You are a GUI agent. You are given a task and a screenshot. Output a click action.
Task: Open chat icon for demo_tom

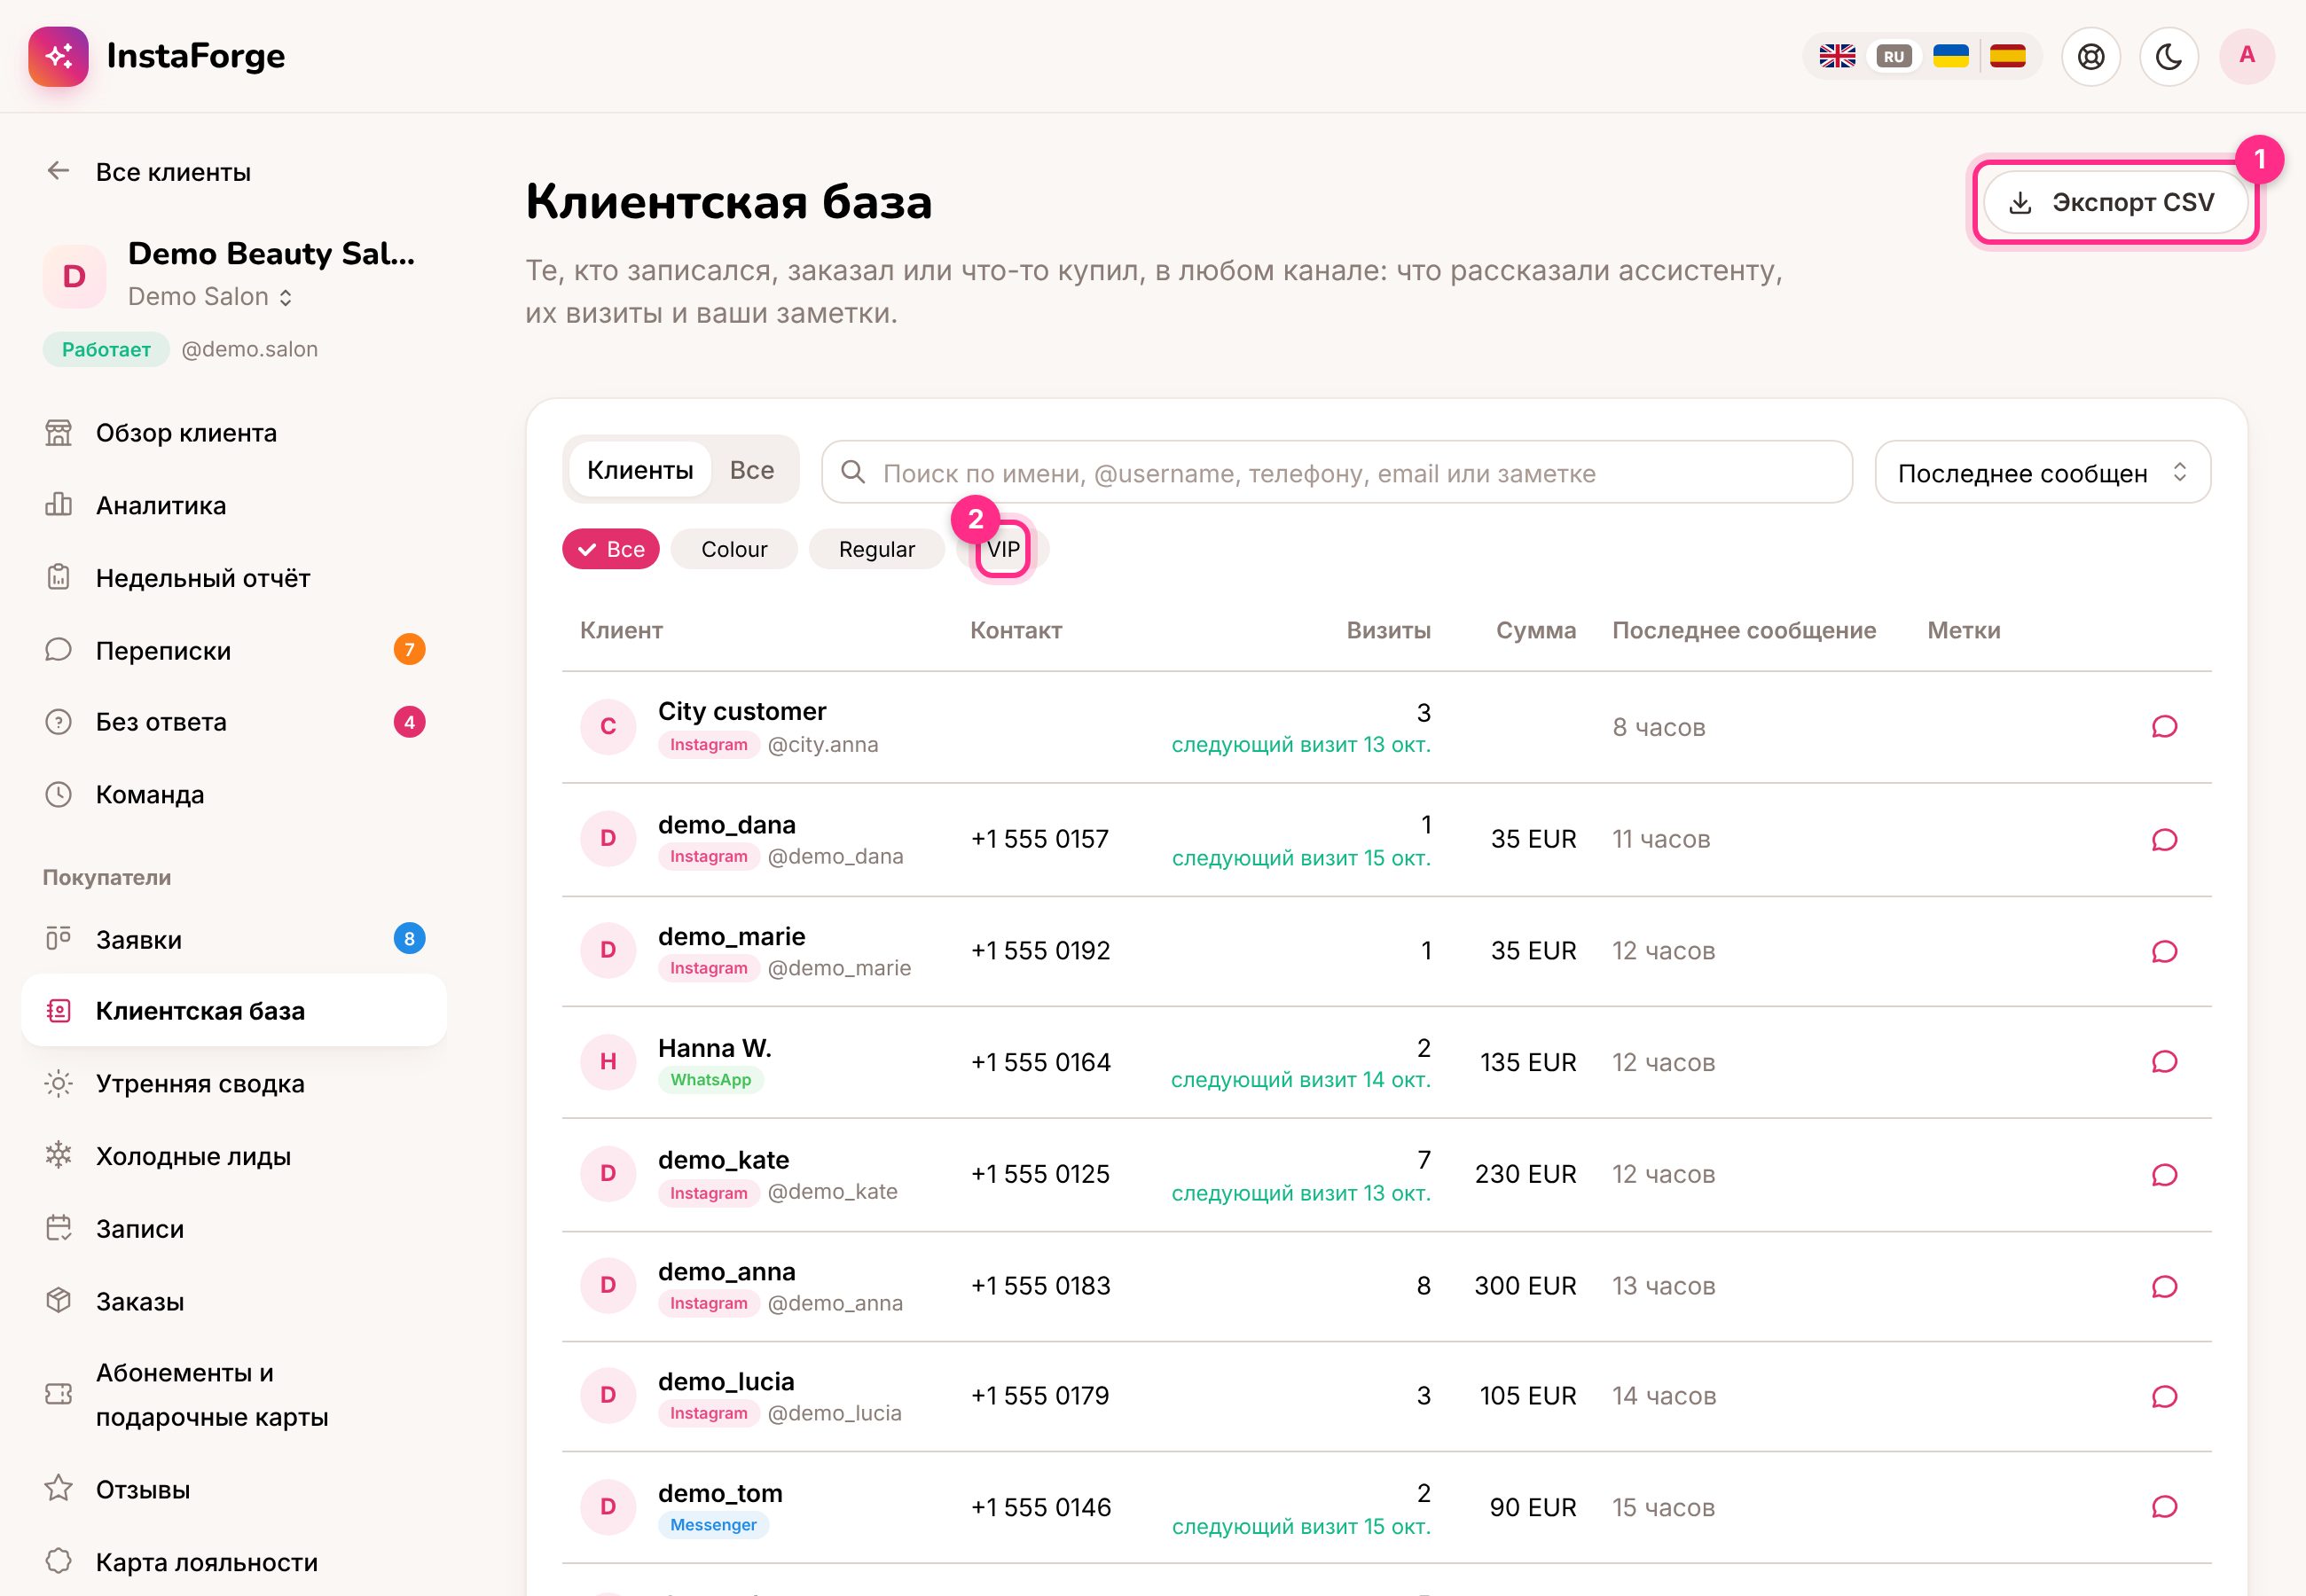[2164, 1507]
